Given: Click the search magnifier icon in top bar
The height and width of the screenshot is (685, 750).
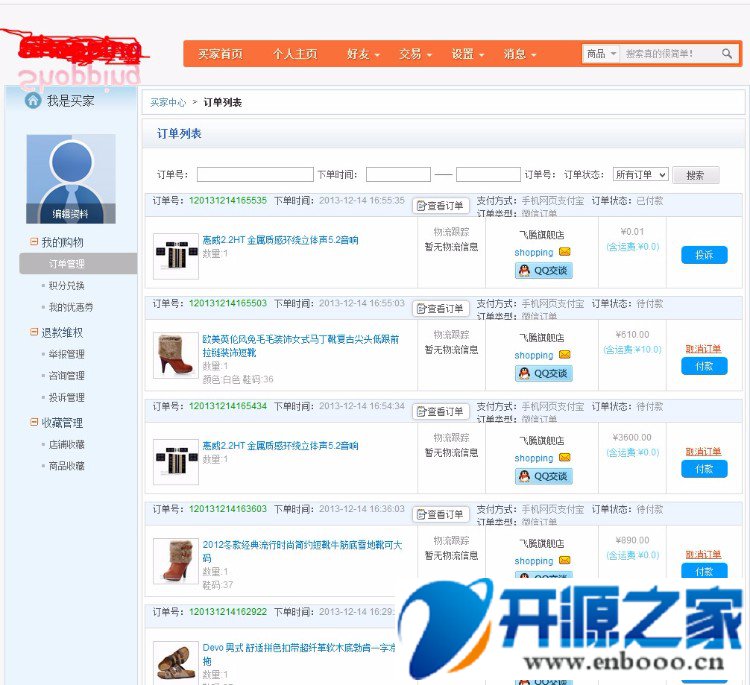Looking at the screenshot, I should click(727, 54).
